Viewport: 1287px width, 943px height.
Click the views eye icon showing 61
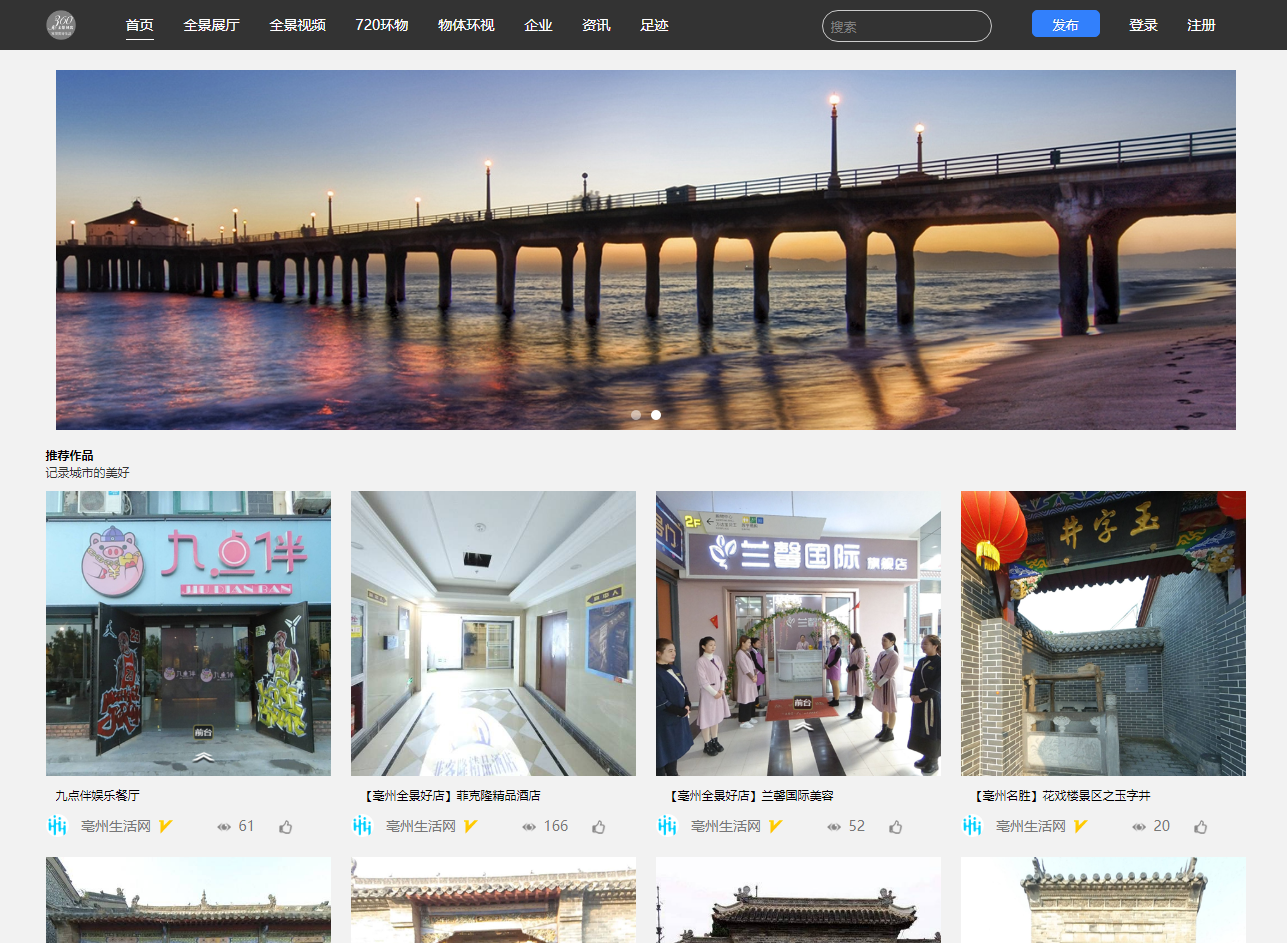[224, 827]
